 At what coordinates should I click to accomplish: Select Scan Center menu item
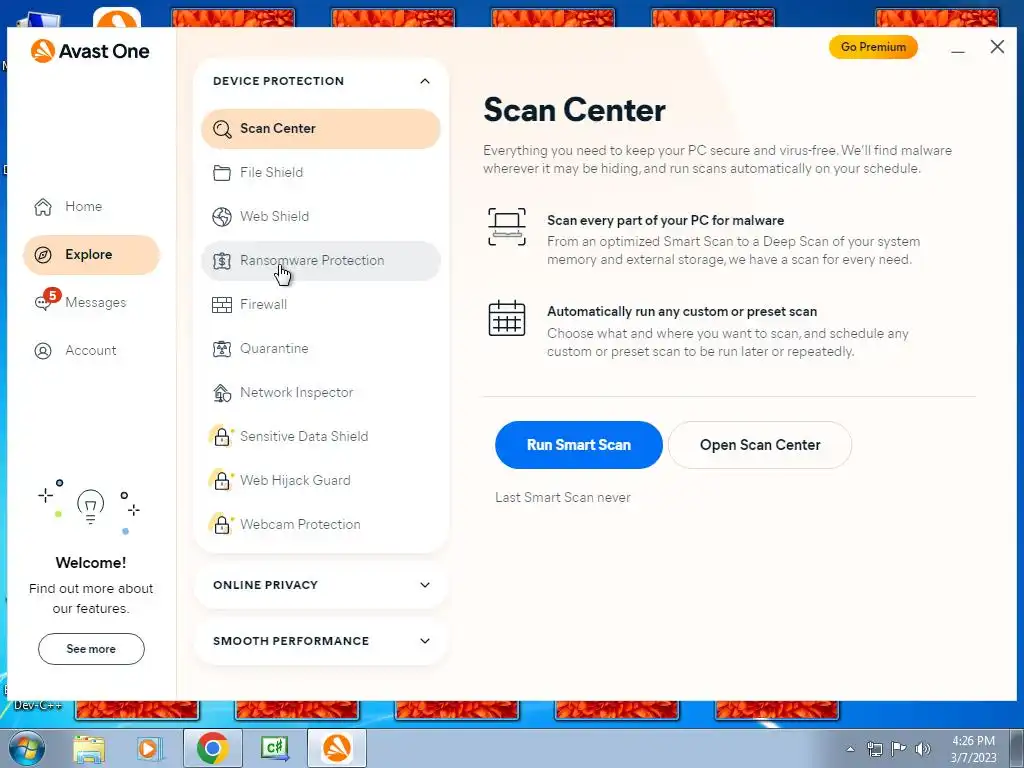tap(321, 129)
